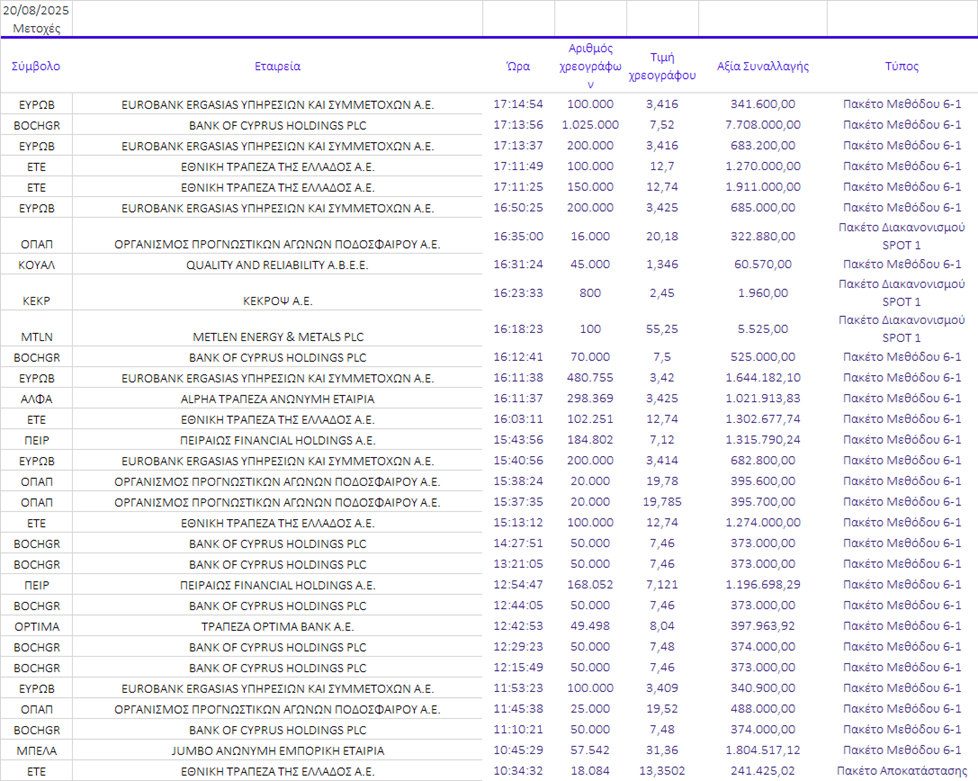Select quantity cell 184.802
The height and width of the screenshot is (781, 978).
click(x=590, y=440)
